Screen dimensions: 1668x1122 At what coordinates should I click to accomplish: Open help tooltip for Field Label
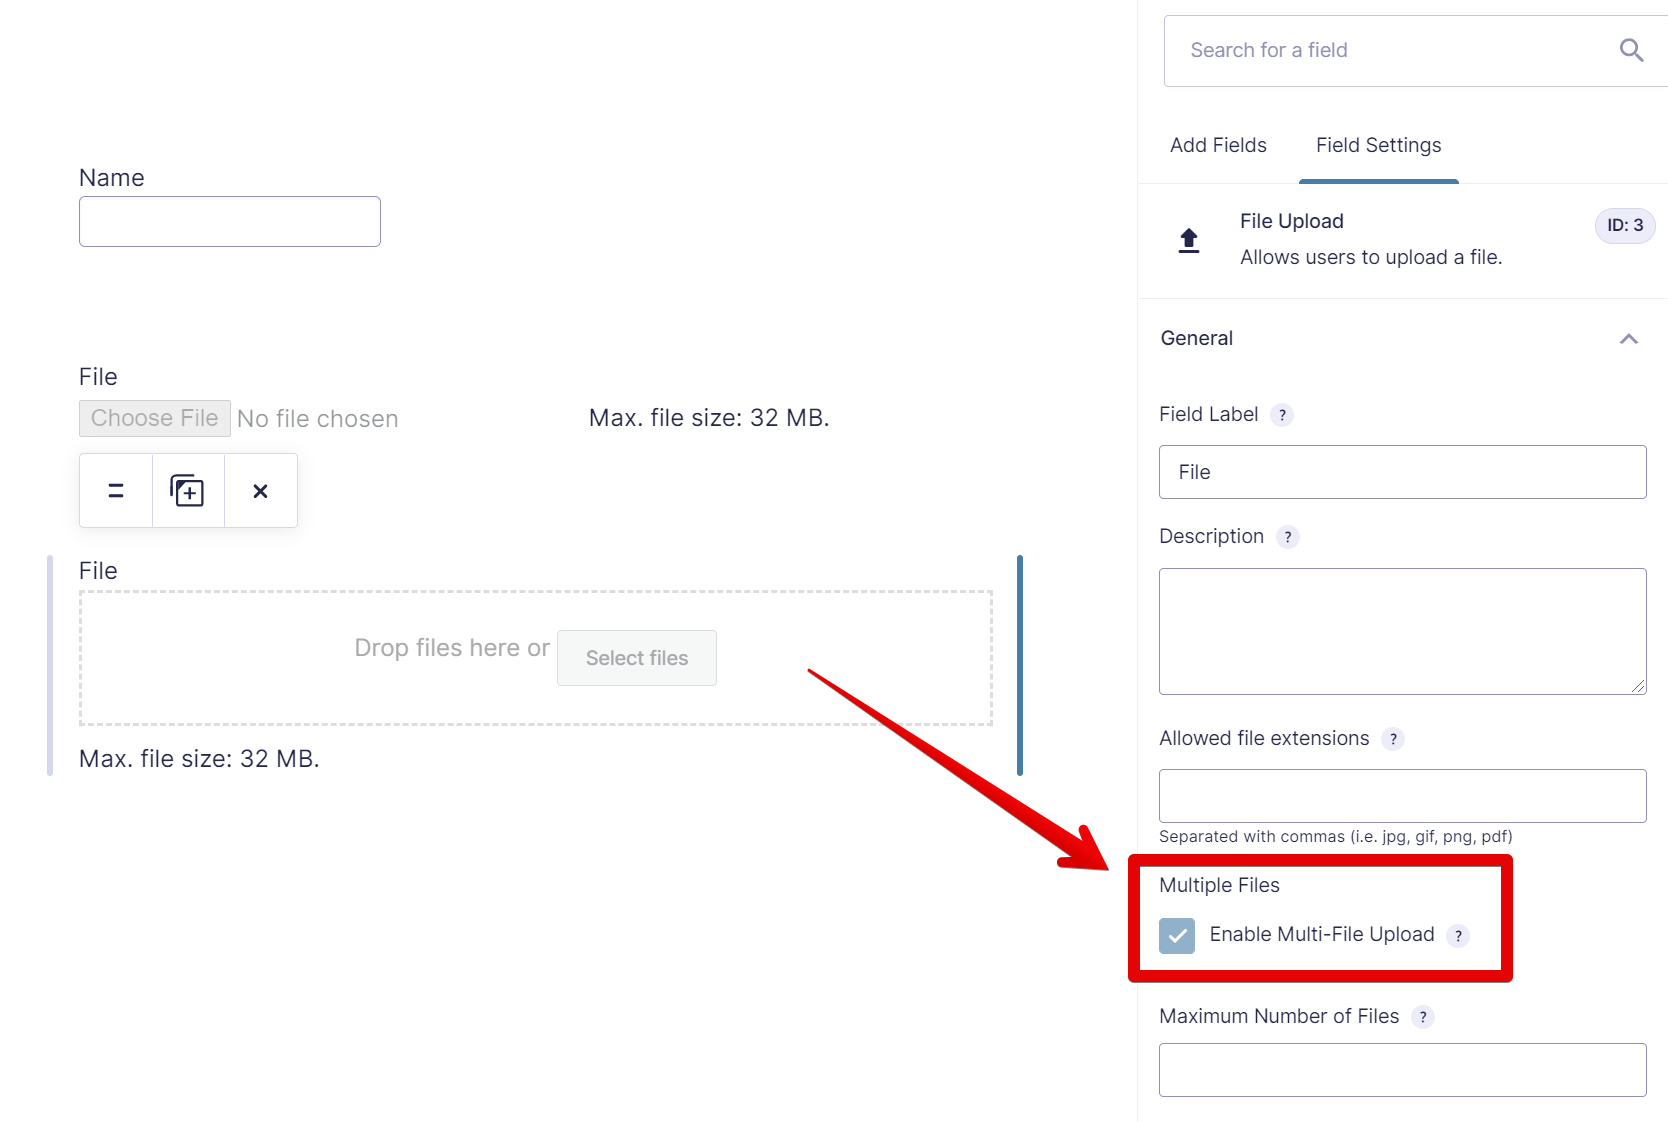(x=1282, y=415)
